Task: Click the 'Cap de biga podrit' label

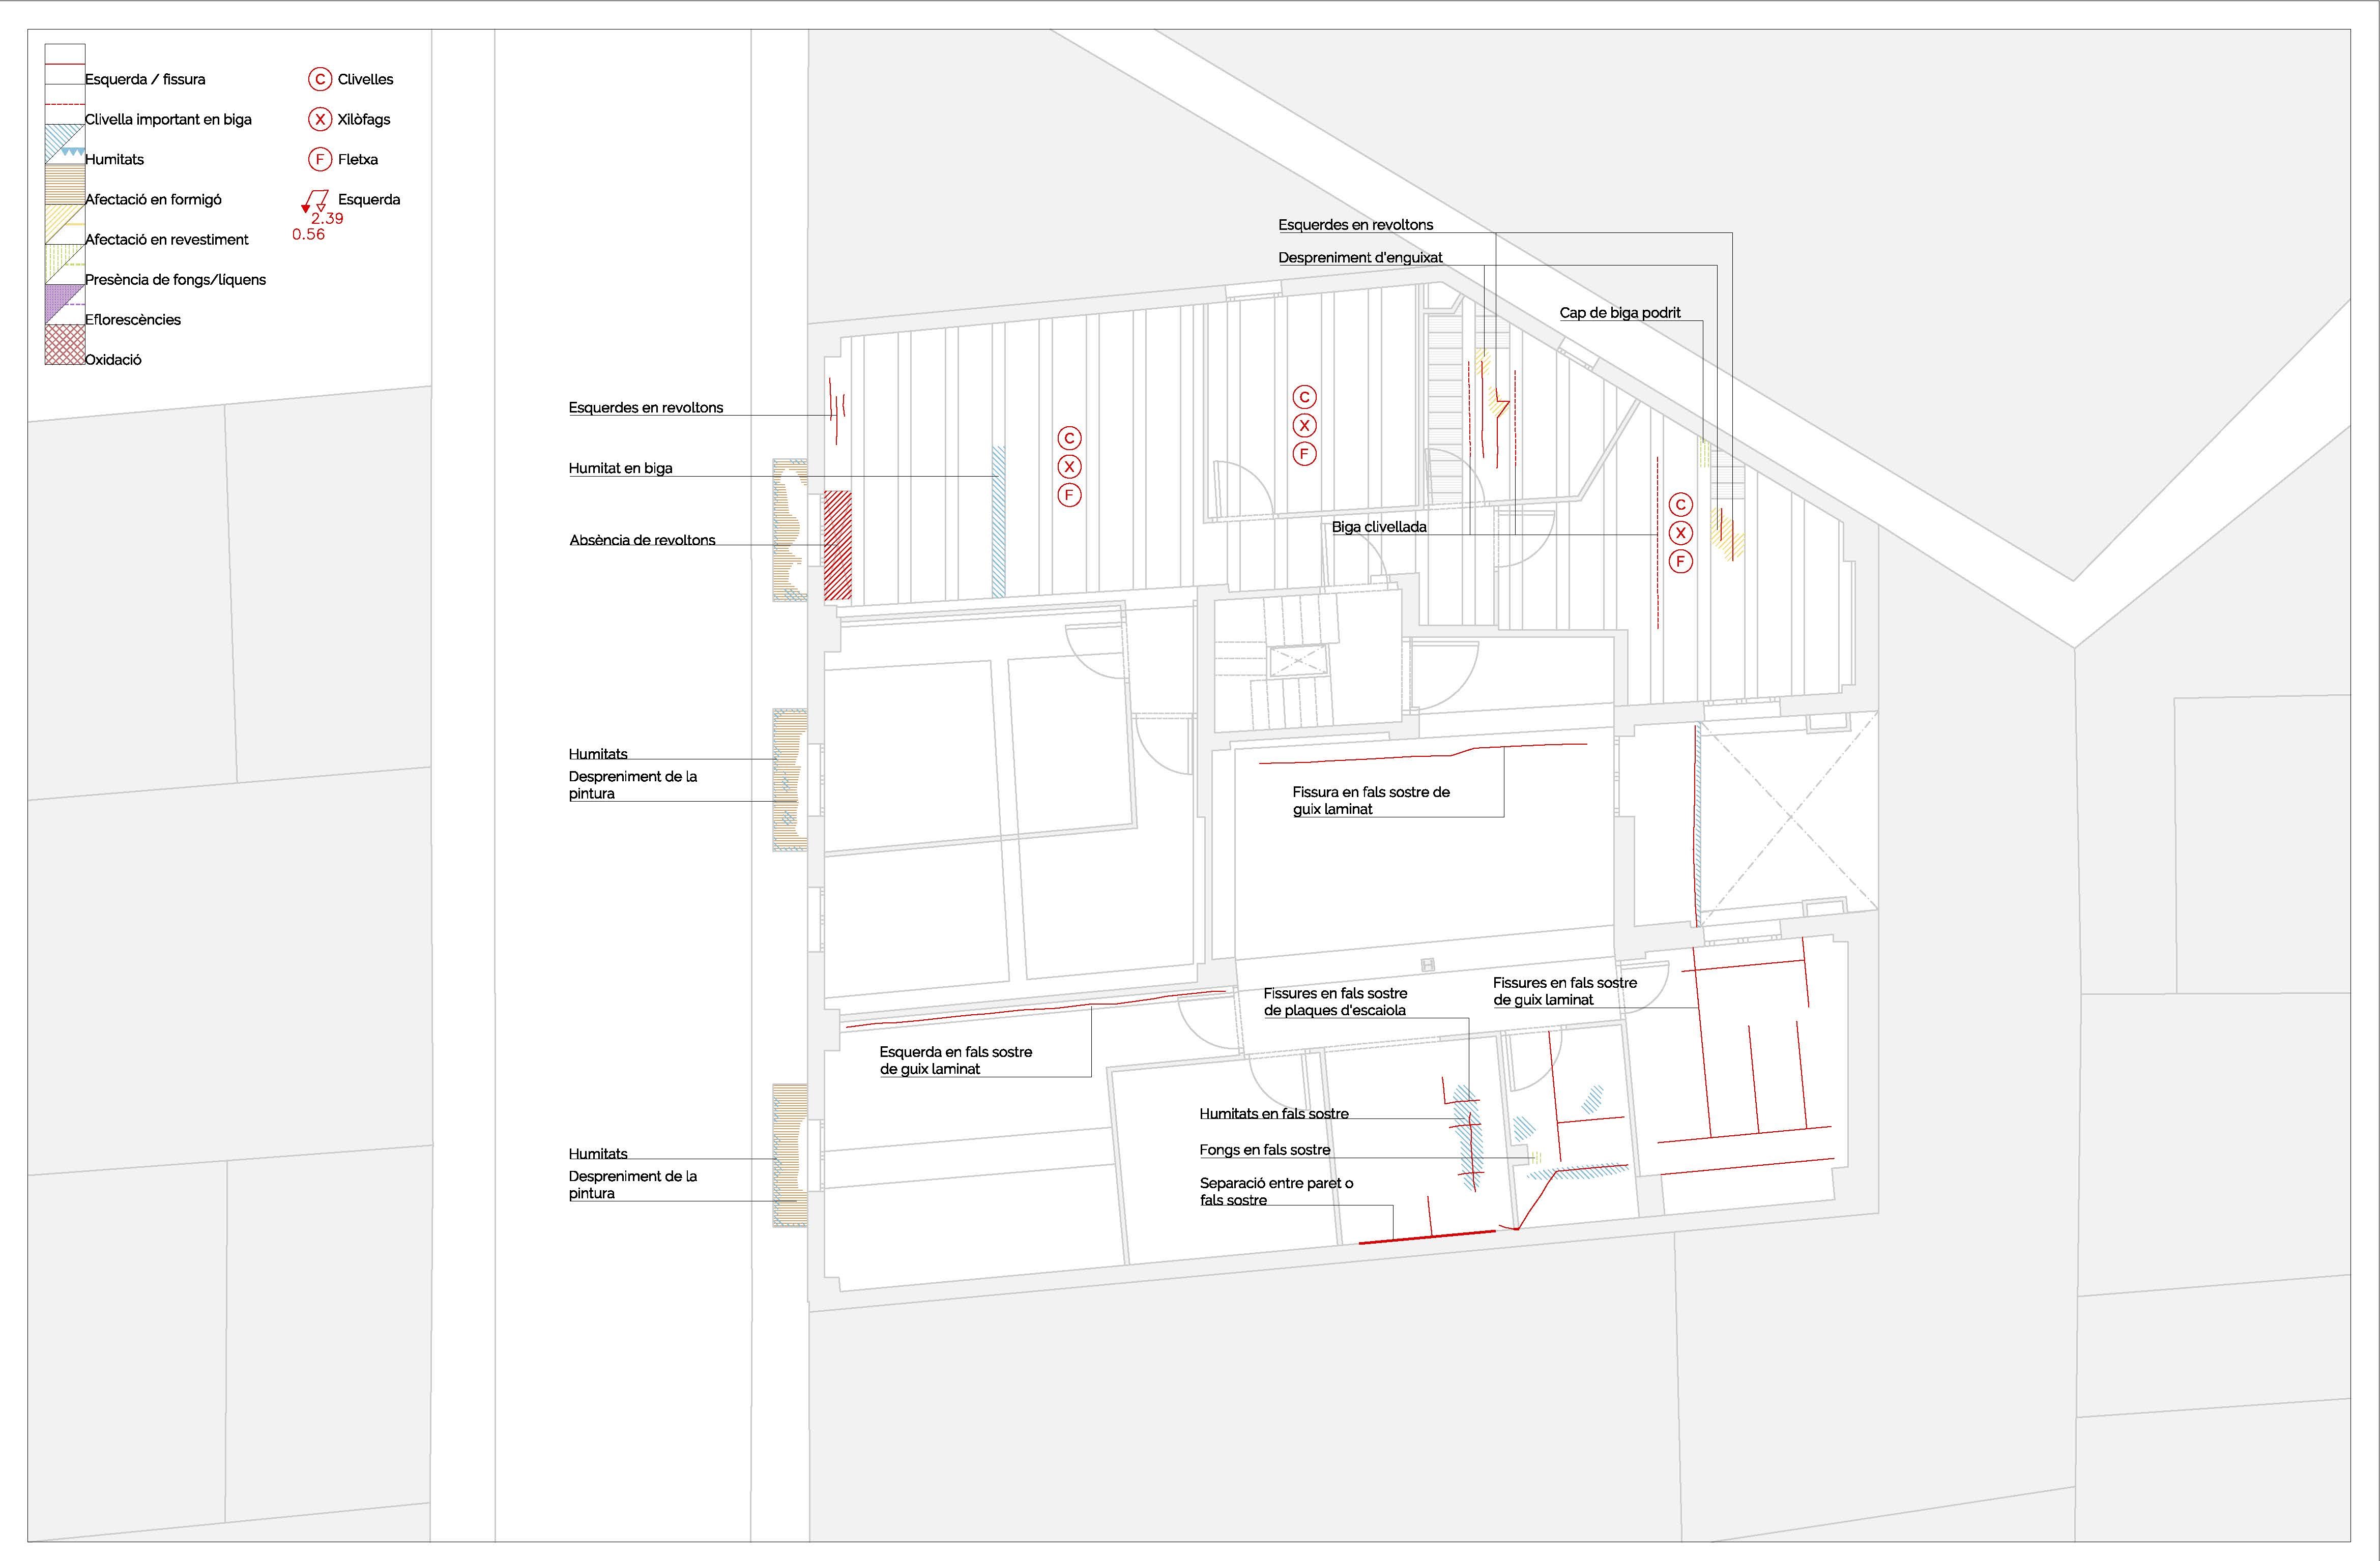Action: [1619, 313]
